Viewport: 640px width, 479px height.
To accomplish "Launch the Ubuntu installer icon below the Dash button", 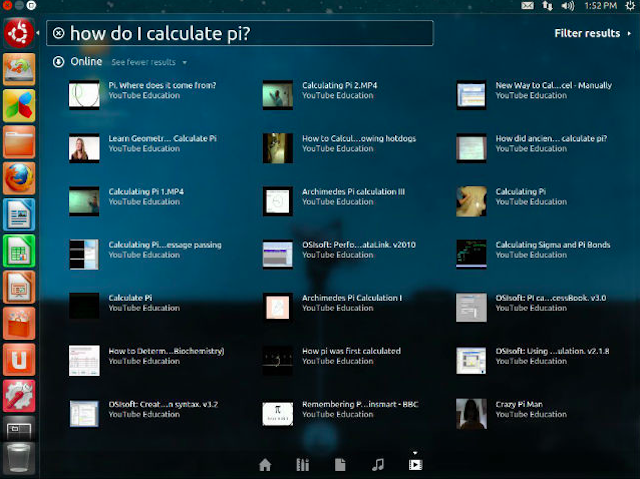I will pos(19,69).
